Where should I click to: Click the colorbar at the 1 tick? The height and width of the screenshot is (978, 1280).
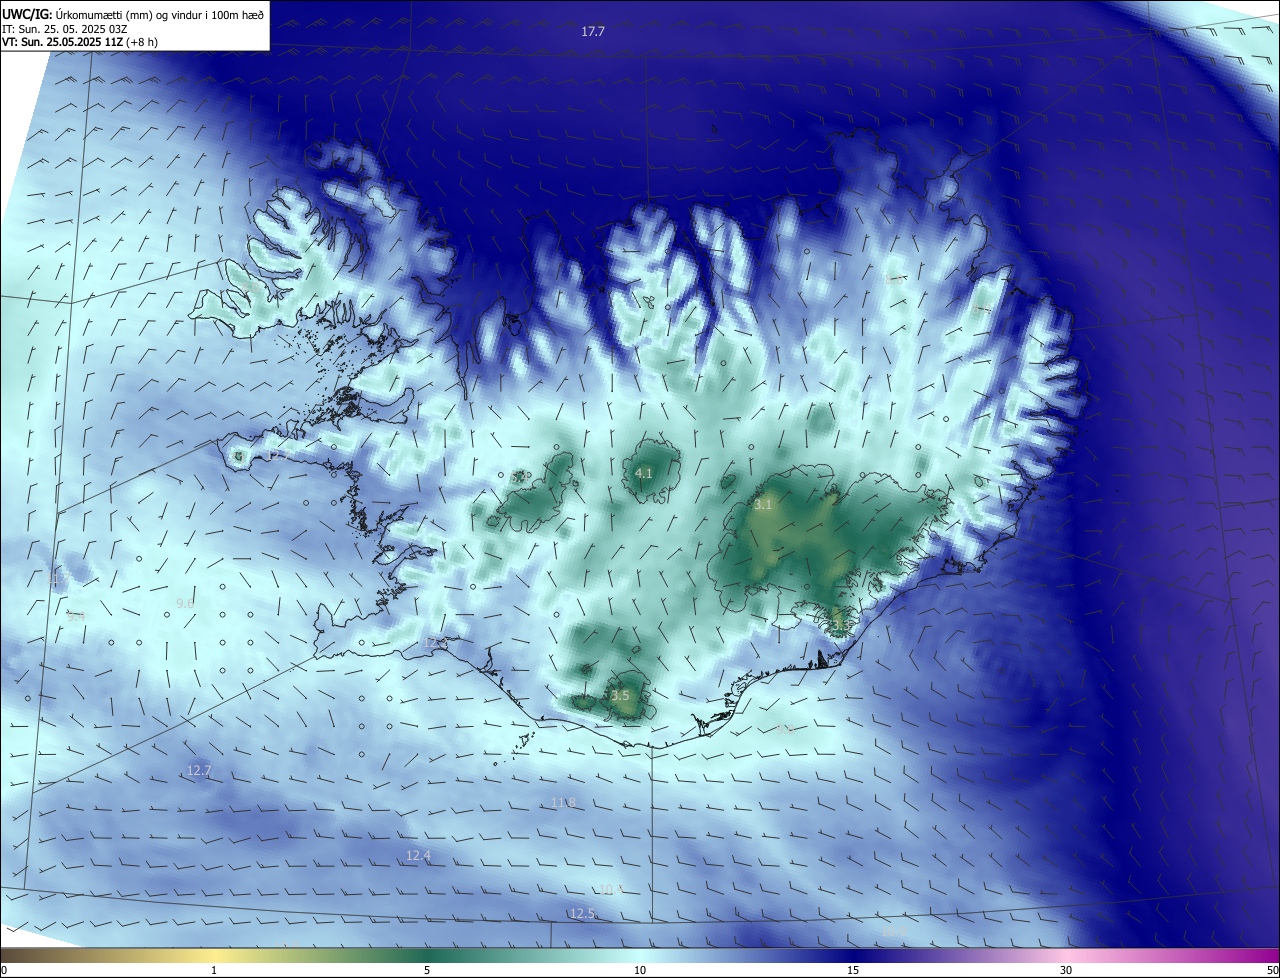pos(214,970)
